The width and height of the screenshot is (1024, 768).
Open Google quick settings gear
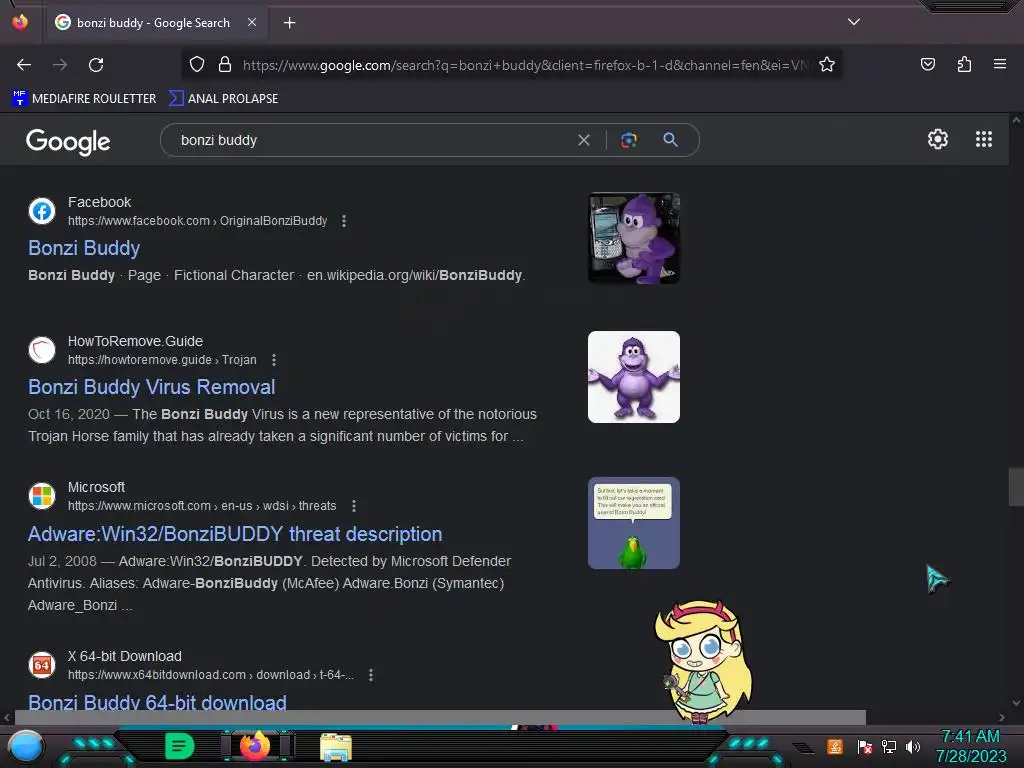[x=938, y=139]
